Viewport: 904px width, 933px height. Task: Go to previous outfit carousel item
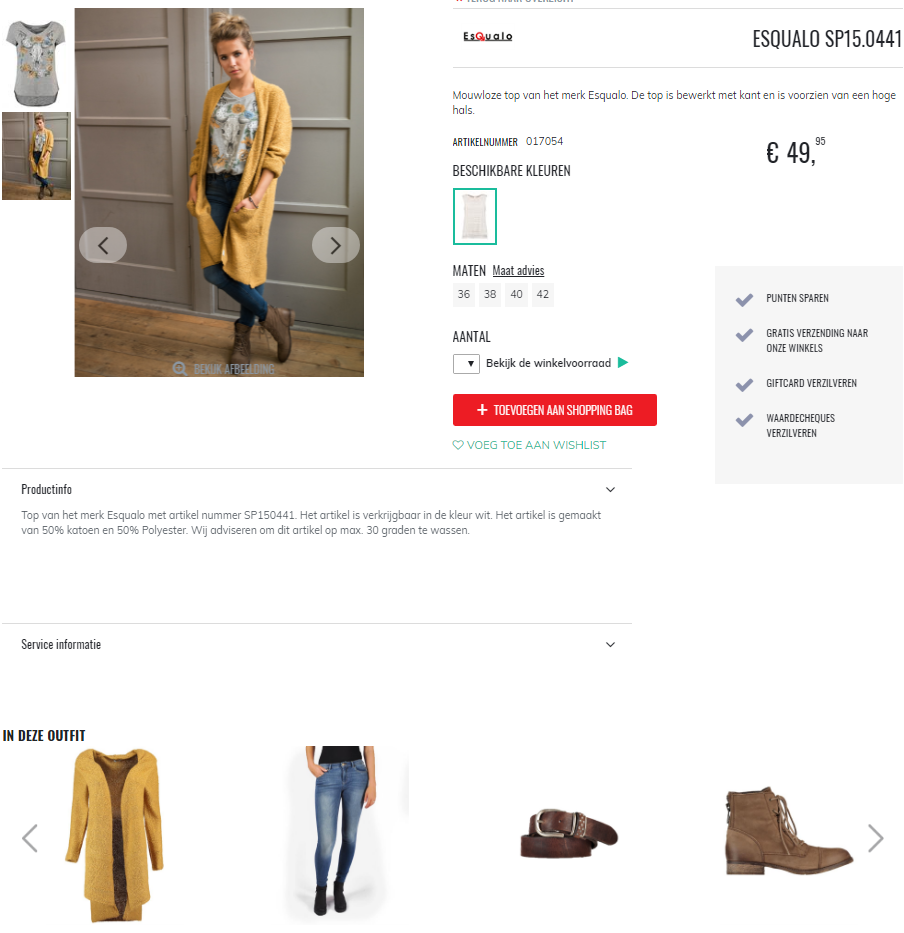(30, 838)
